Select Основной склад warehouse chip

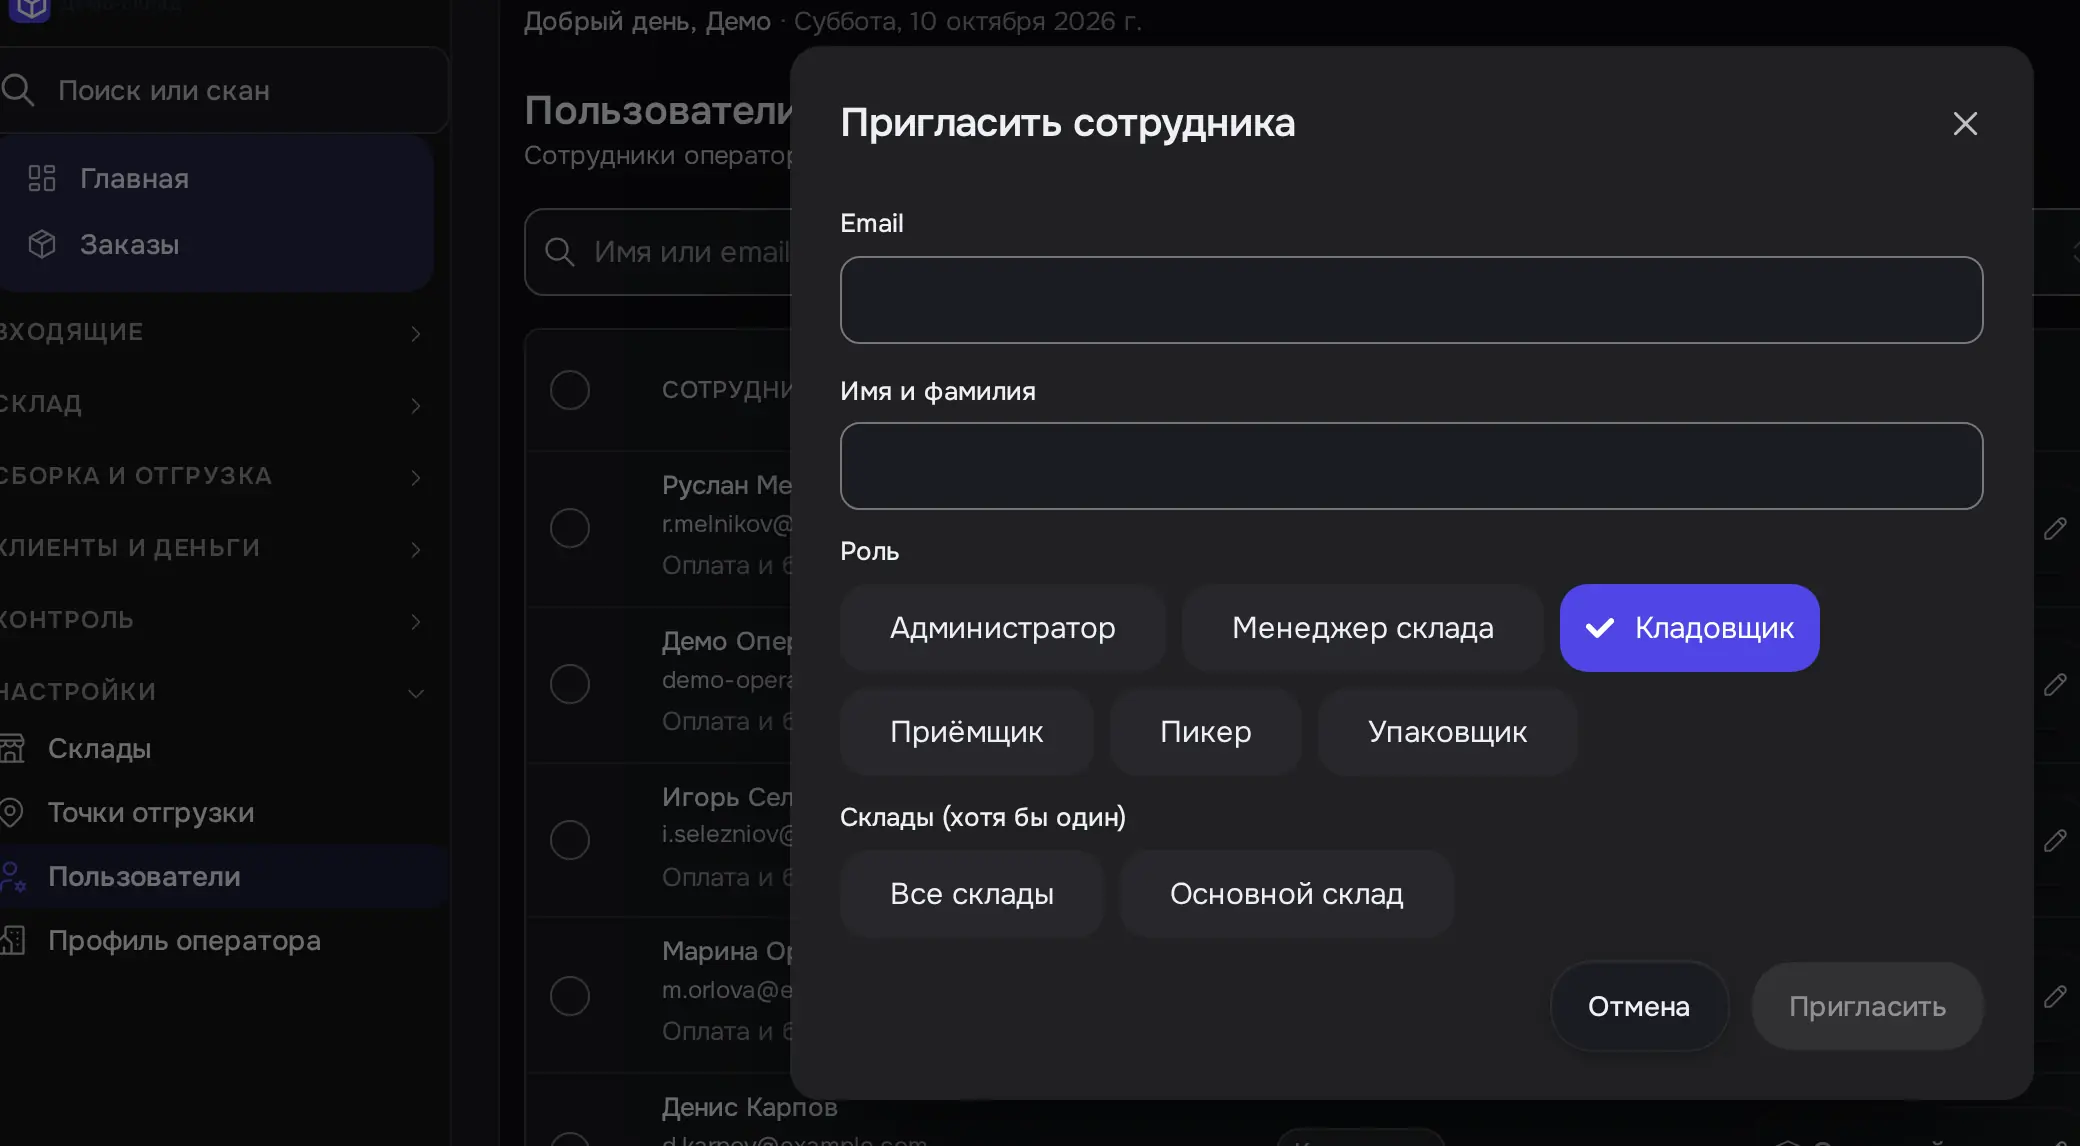click(x=1286, y=894)
